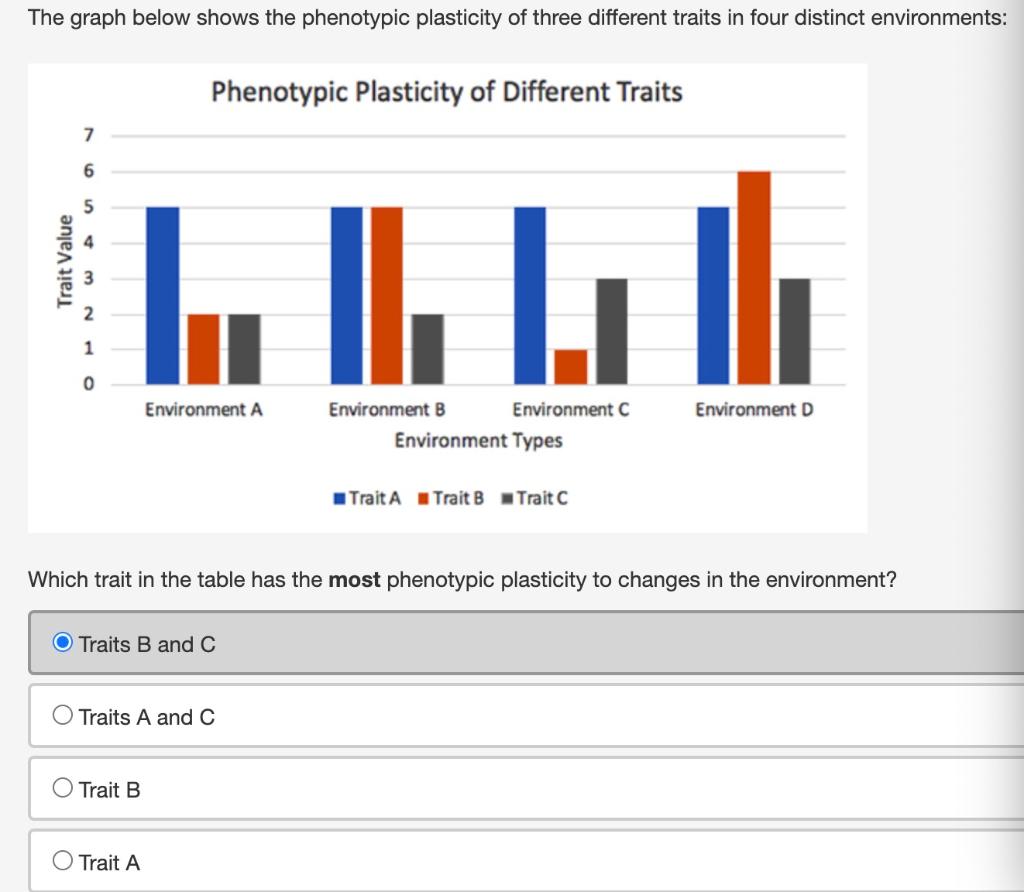Click the Environment Types axis title
The image size is (1024, 892).
pyautogui.click(x=478, y=440)
